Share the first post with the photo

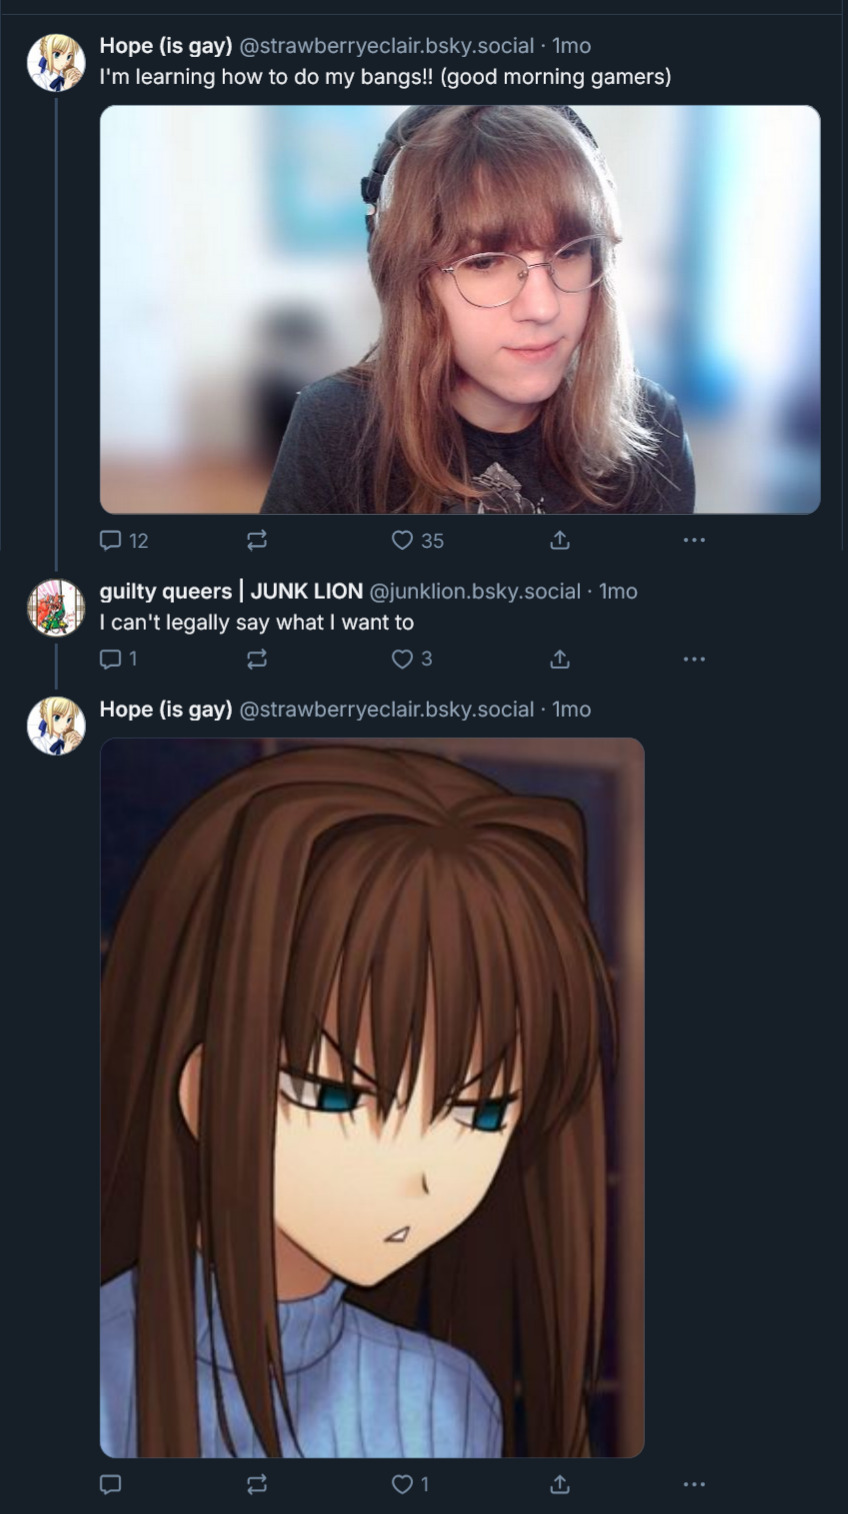(x=560, y=540)
